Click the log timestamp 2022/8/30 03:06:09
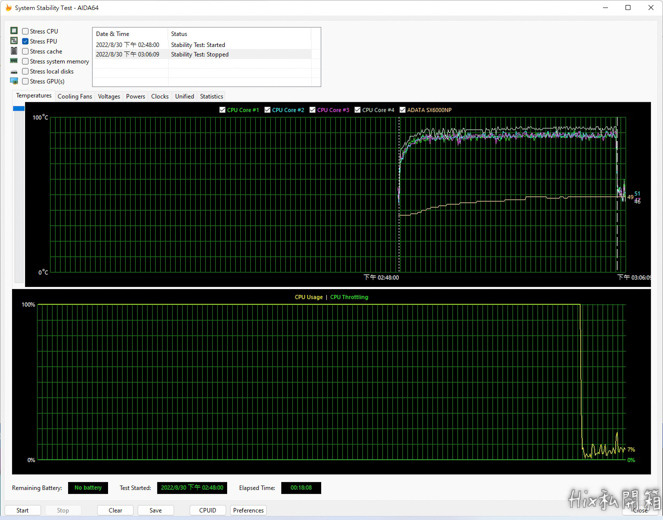Image resolution: width=663 pixels, height=520 pixels. click(128, 54)
